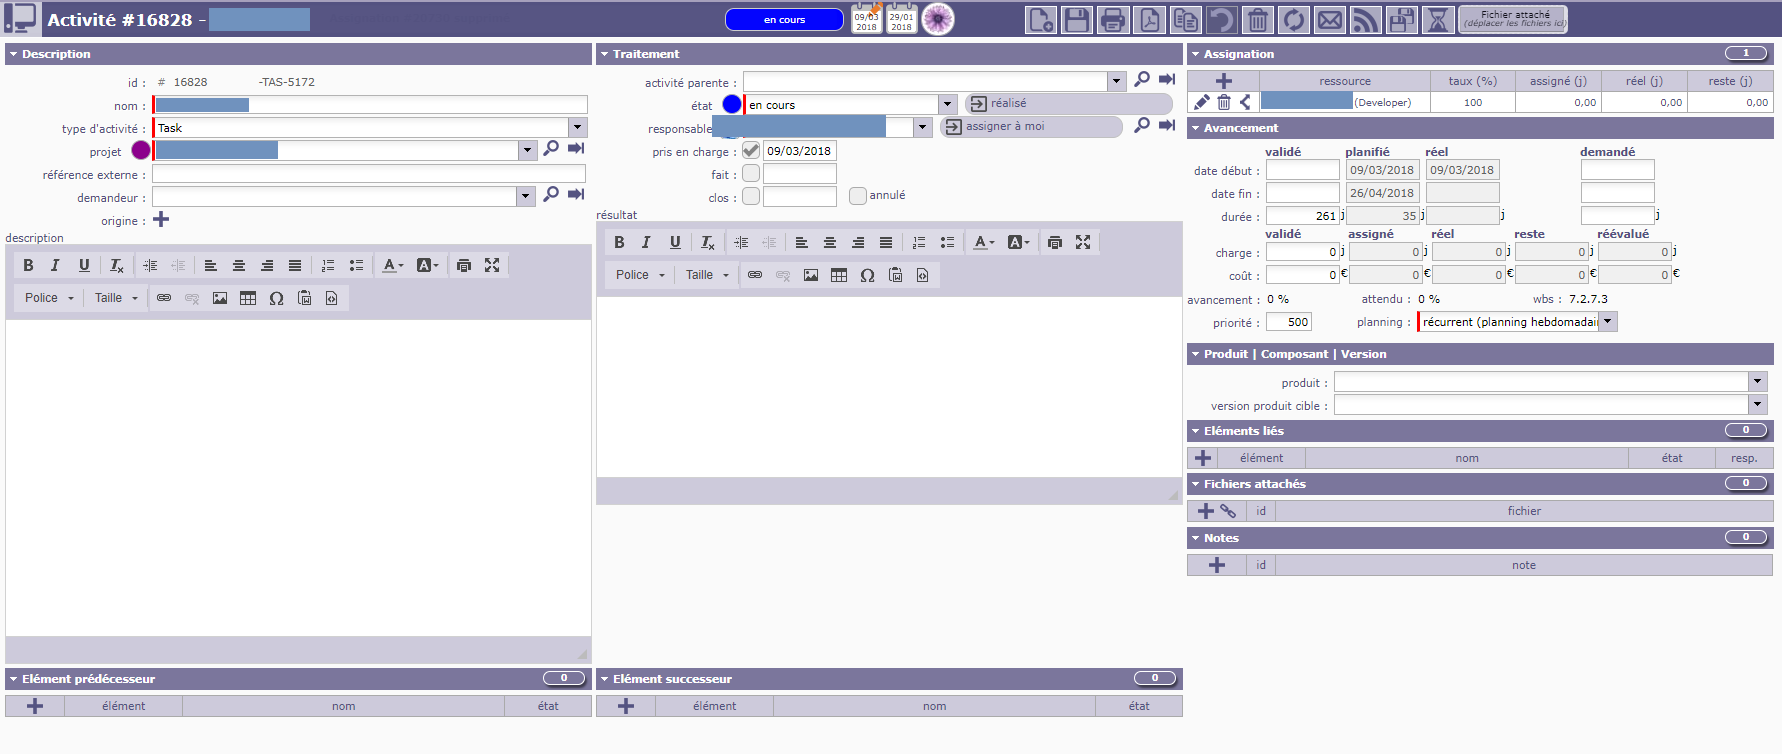Open background color picker in description editor
Screen dimensions: 1782x754
point(427,265)
